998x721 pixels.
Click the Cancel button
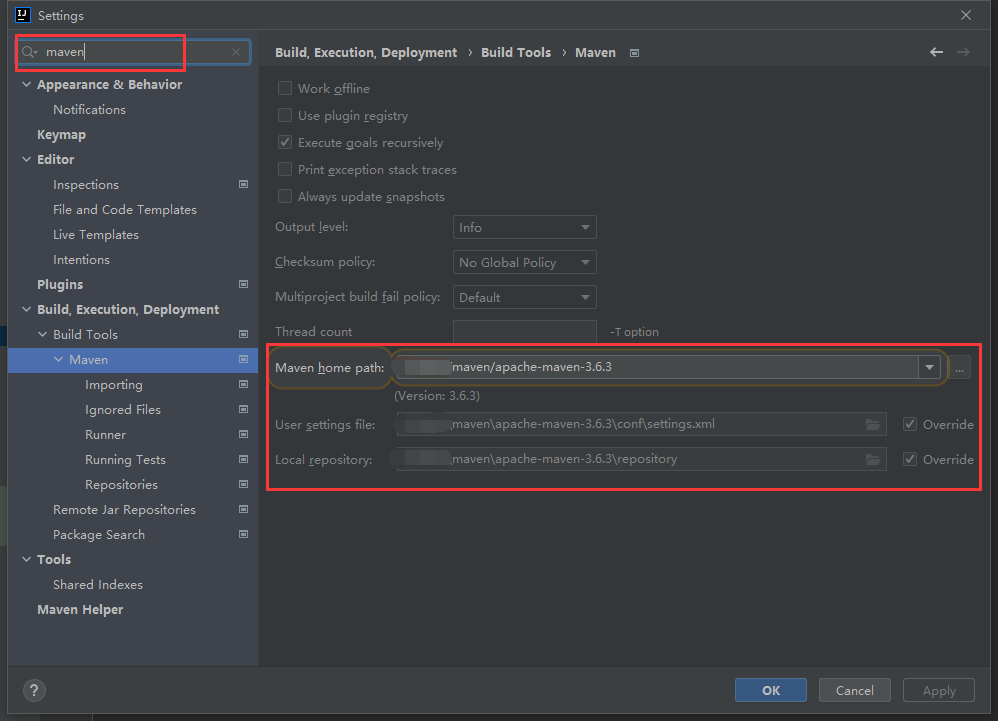[x=855, y=690]
